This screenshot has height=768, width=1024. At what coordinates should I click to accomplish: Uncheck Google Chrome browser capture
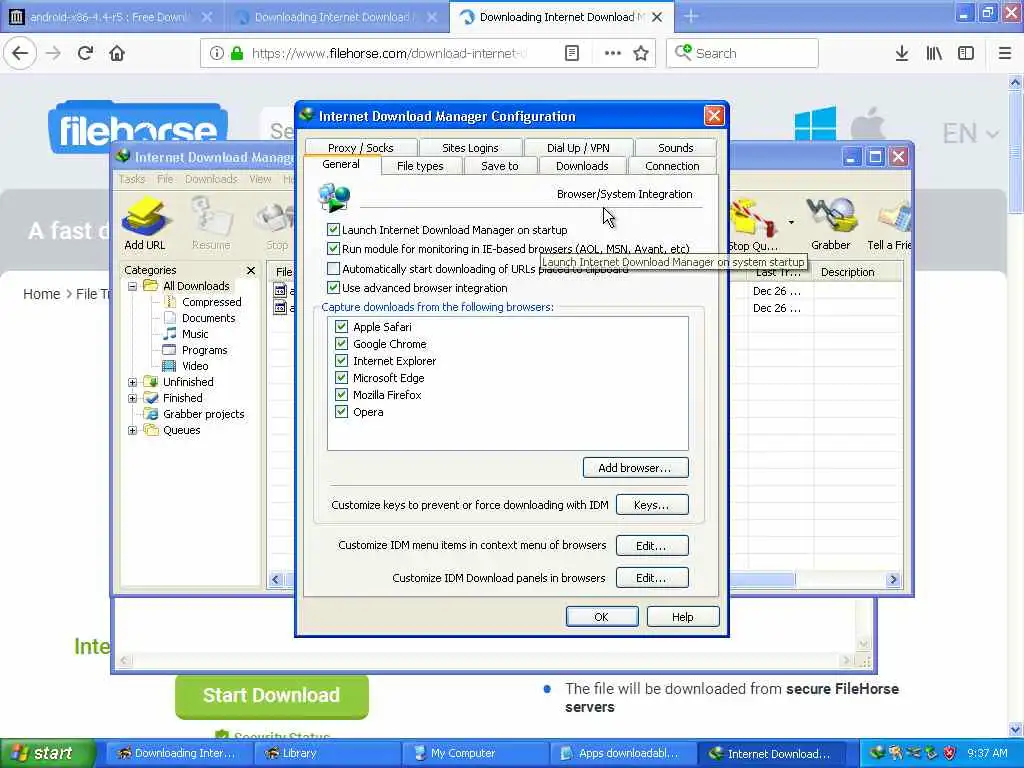[341, 344]
